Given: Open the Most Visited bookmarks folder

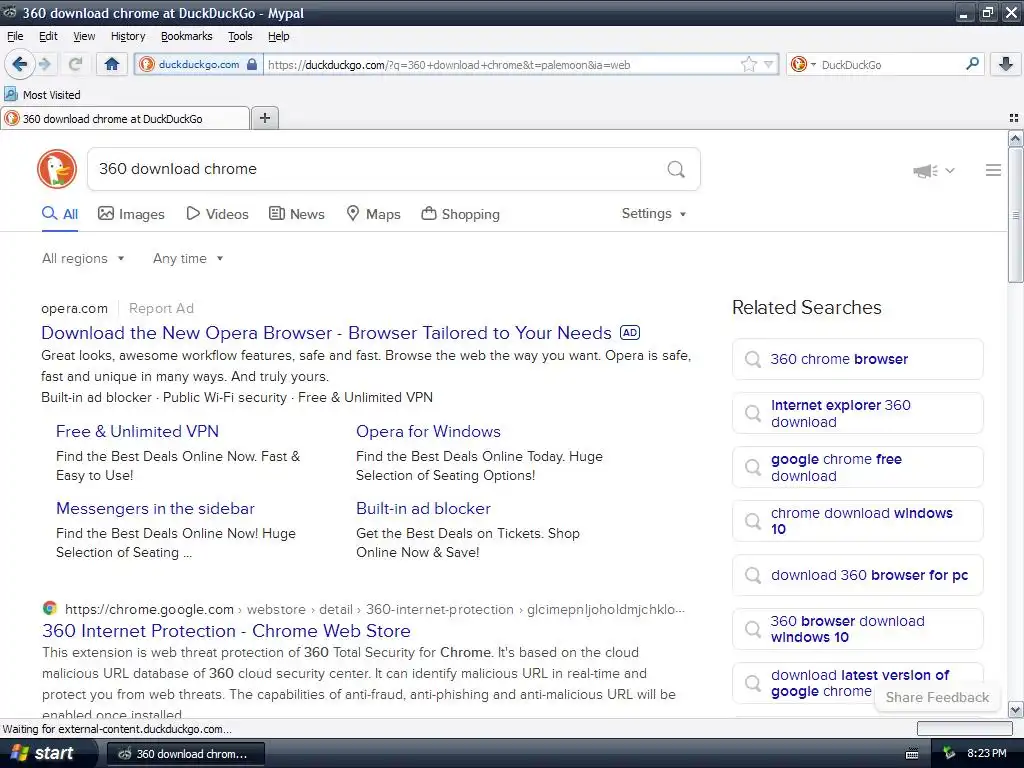Looking at the screenshot, I should click(x=42, y=95).
